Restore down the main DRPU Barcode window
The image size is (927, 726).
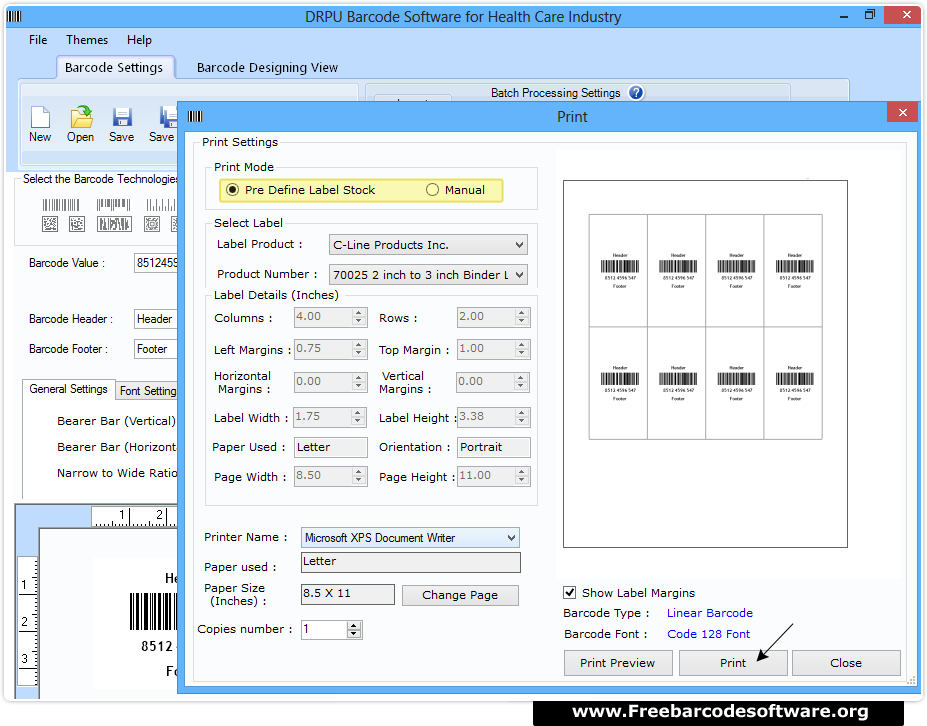click(870, 15)
